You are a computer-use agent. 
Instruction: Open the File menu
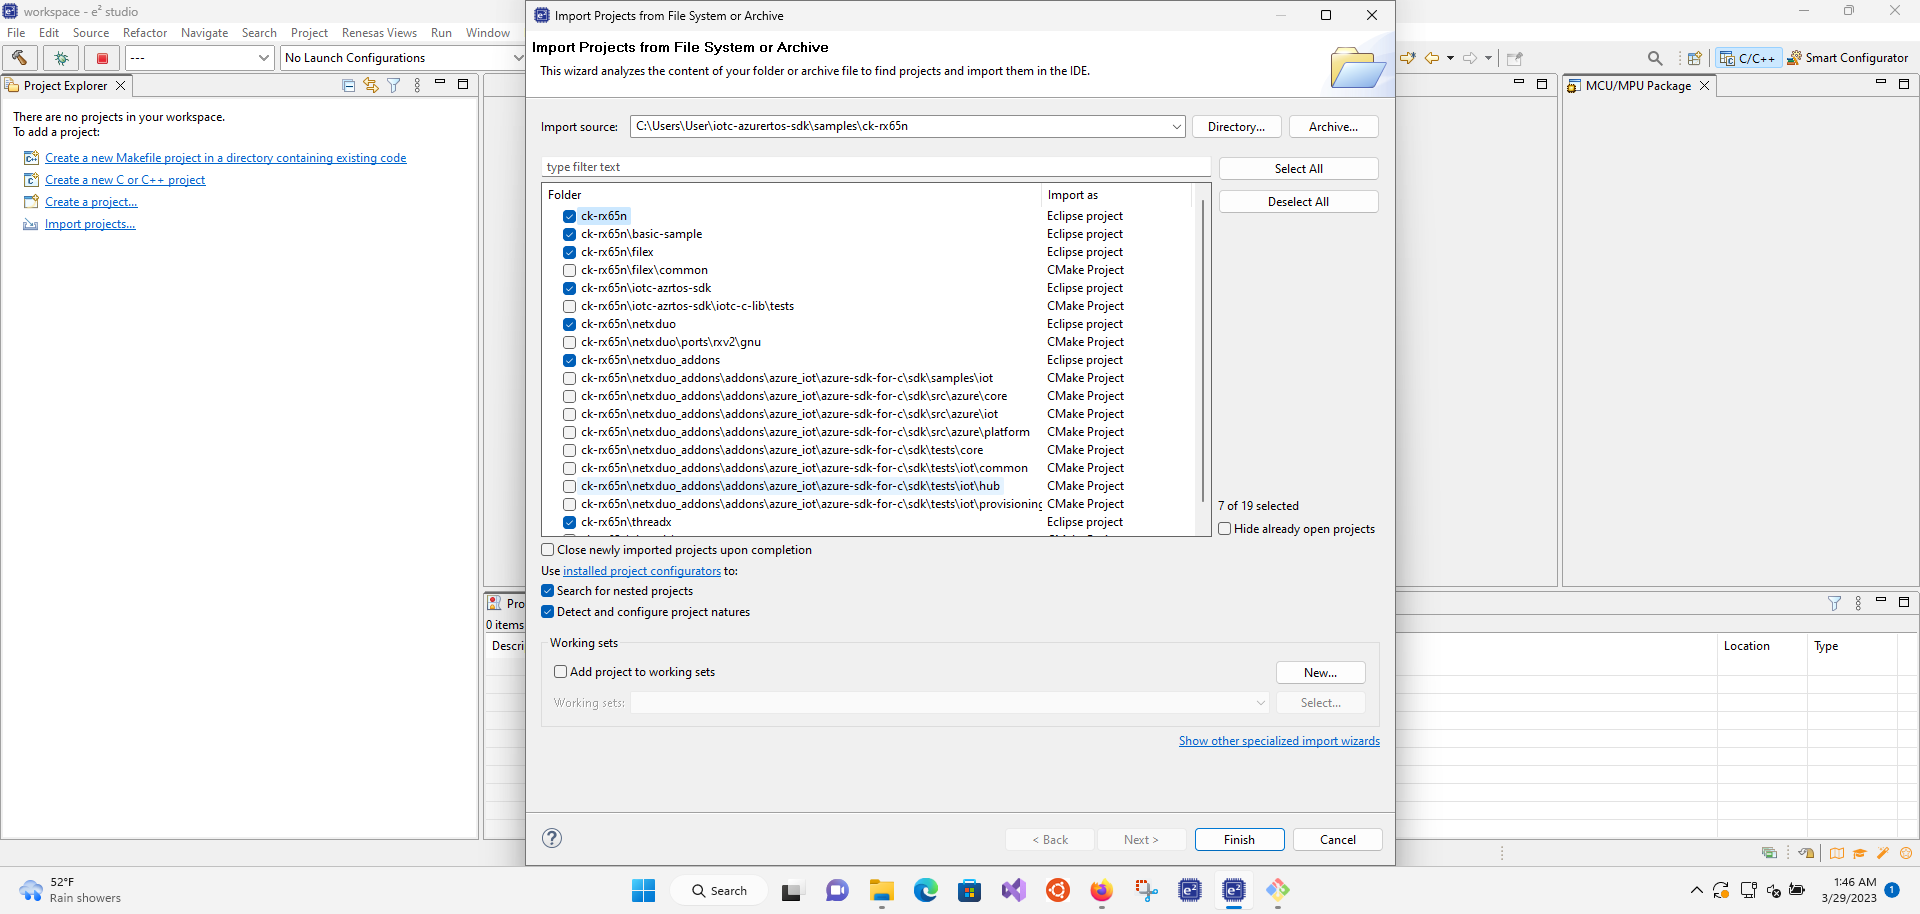[x=16, y=33]
